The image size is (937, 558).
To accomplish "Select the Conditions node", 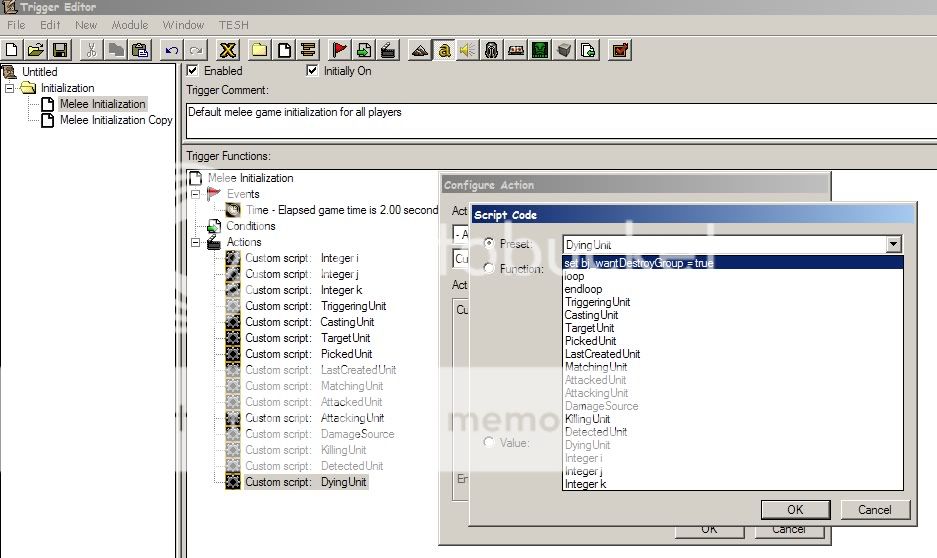I will (x=250, y=226).
